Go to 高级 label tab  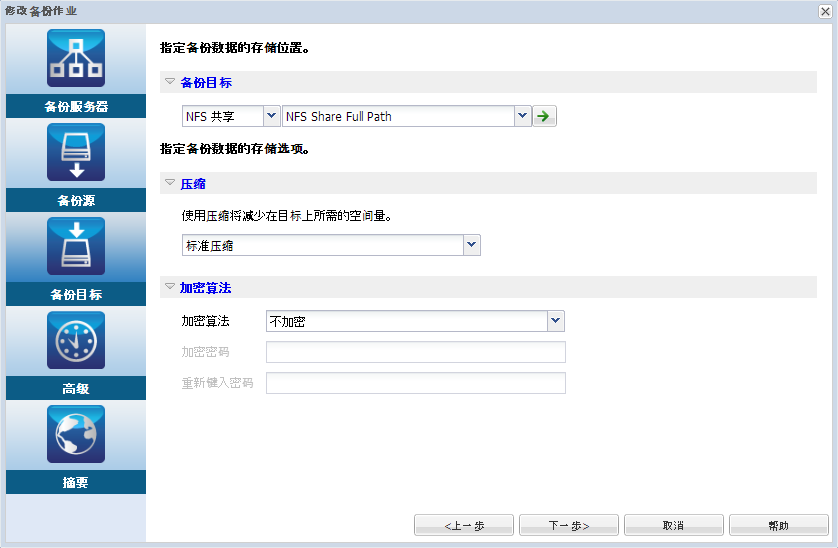point(76,388)
